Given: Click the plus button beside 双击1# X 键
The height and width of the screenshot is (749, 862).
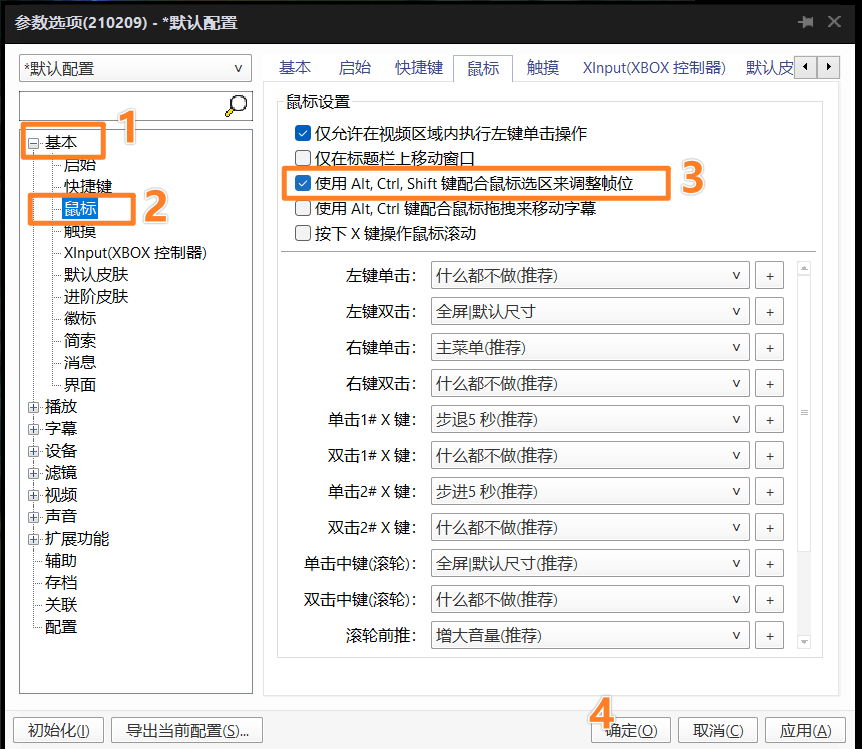Looking at the screenshot, I should 769,456.
